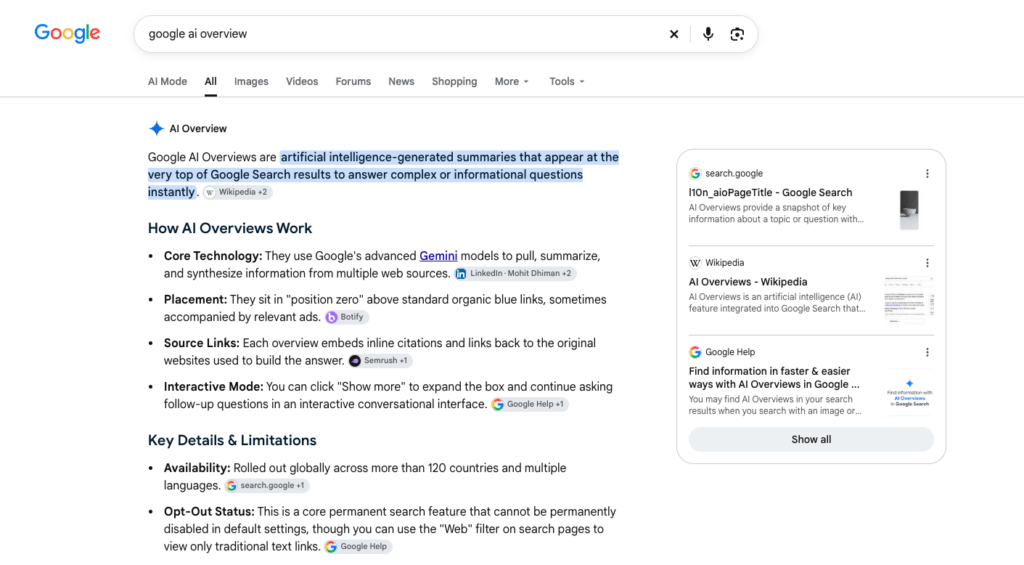Open Google Lens camera search icon
The height and width of the screenshot is (565, 1024).
point(737,34)
